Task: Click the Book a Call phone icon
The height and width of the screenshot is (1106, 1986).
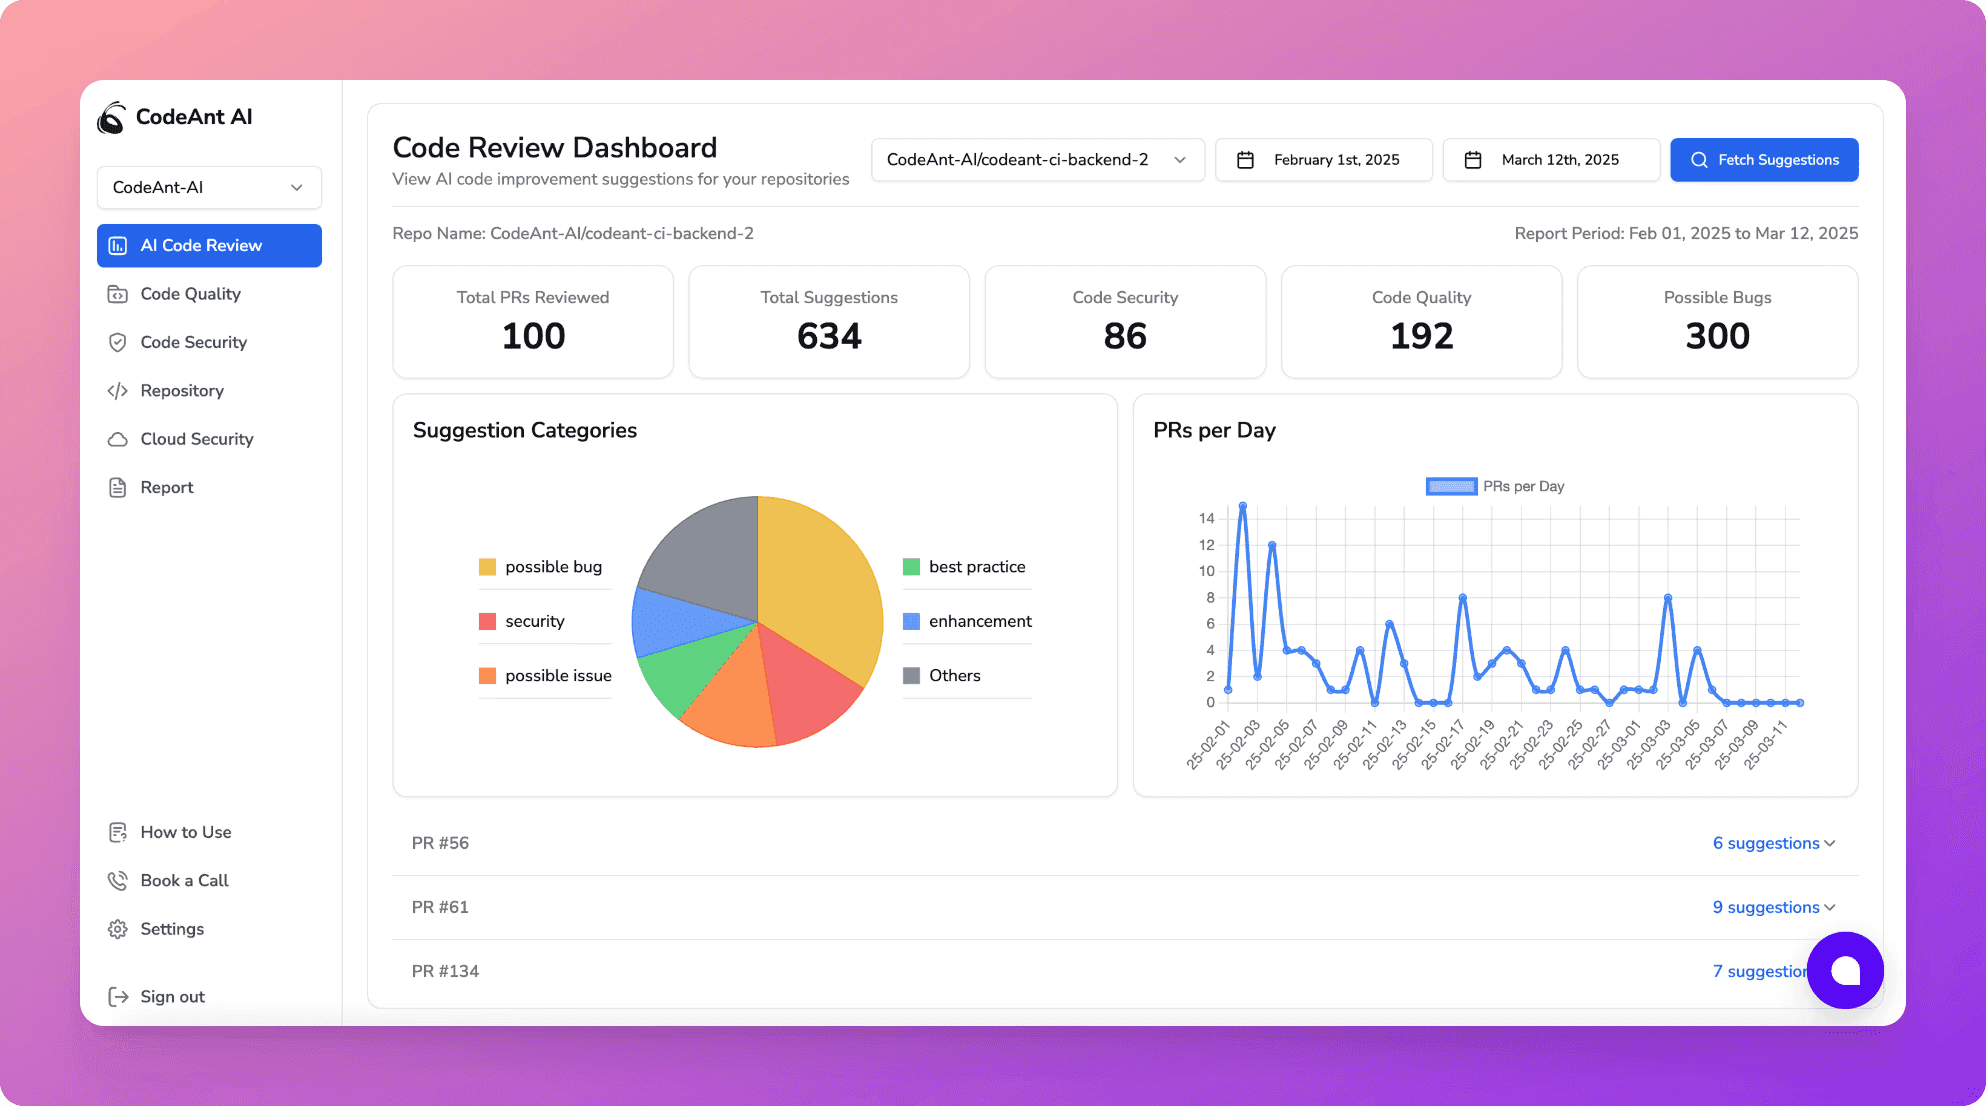Action: tap(117, 881)
